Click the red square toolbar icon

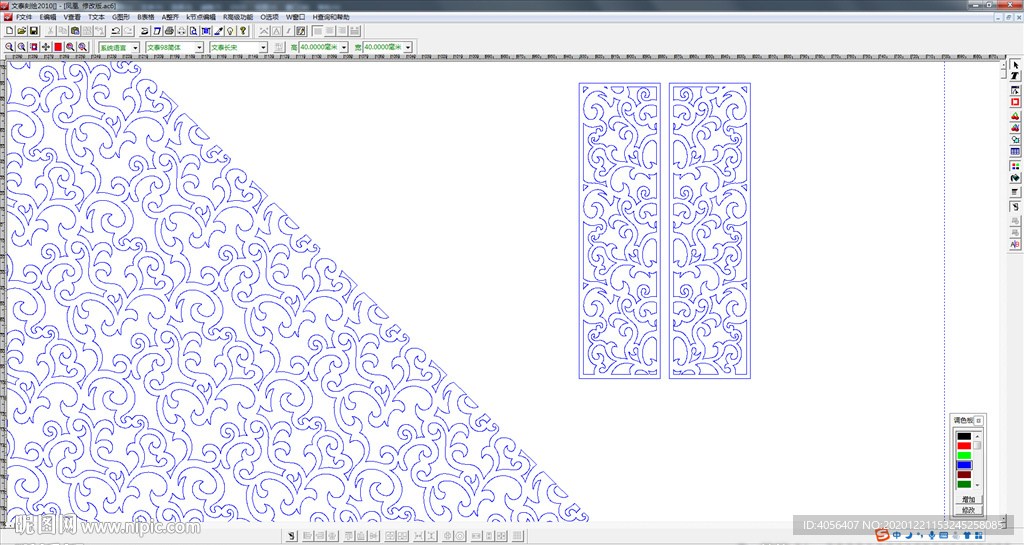coord(58,47)
